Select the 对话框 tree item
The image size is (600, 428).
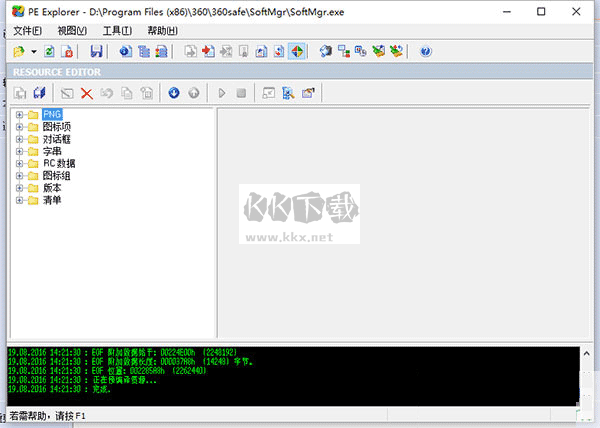point(57,139)
